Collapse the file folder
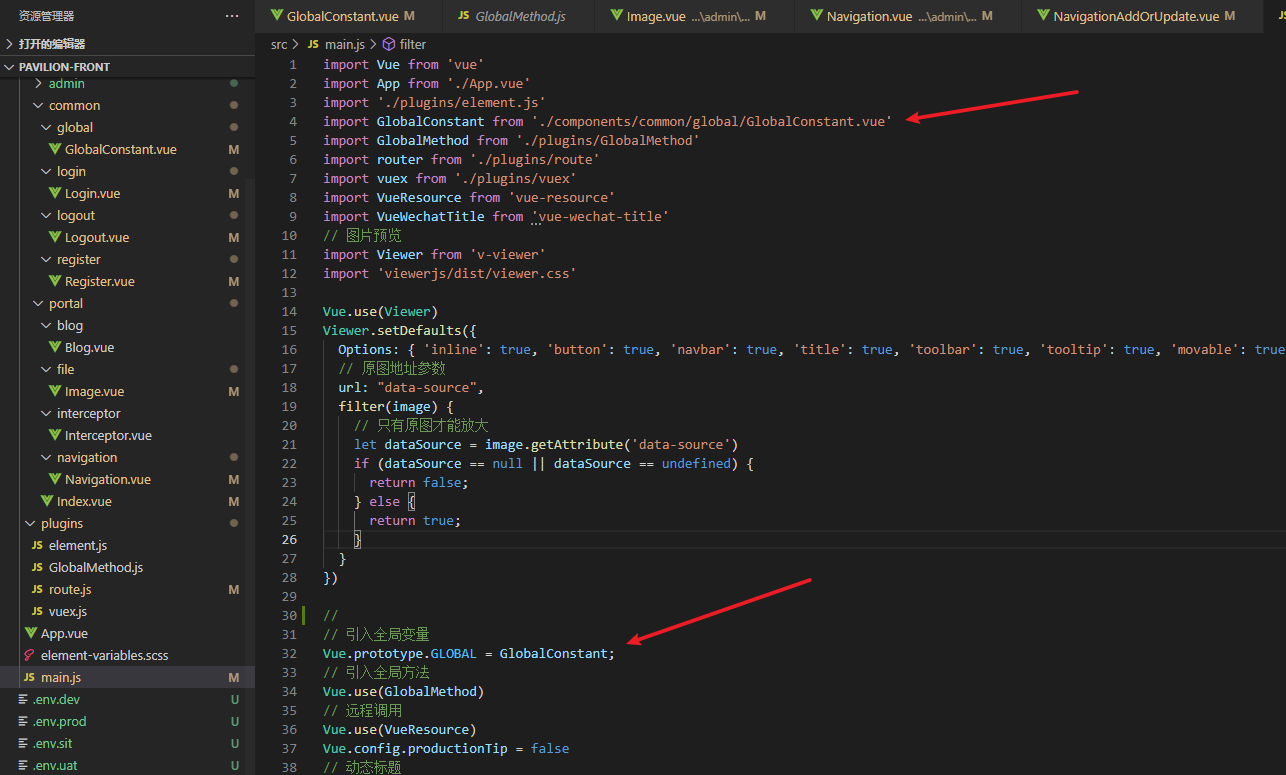This screenshot has height=775, width=1286. point(47,369)
